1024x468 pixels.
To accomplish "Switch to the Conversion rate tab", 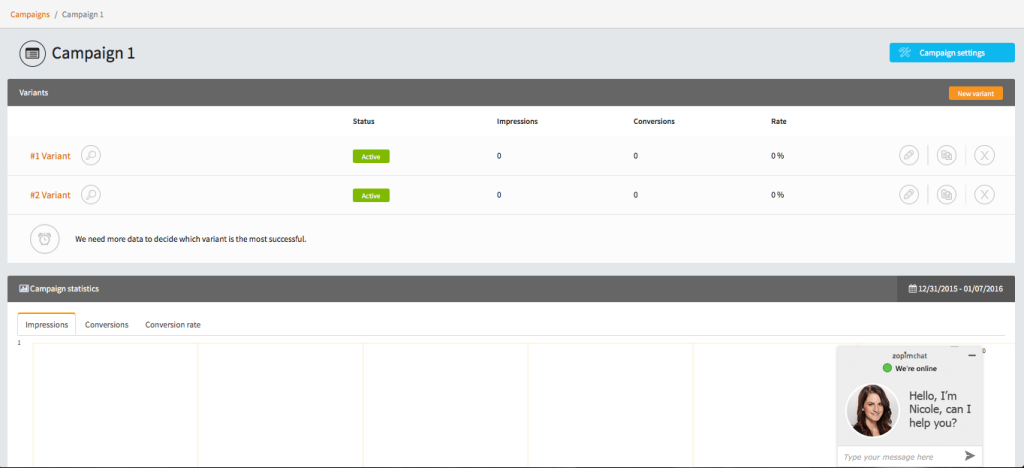I will pos(172,324).
